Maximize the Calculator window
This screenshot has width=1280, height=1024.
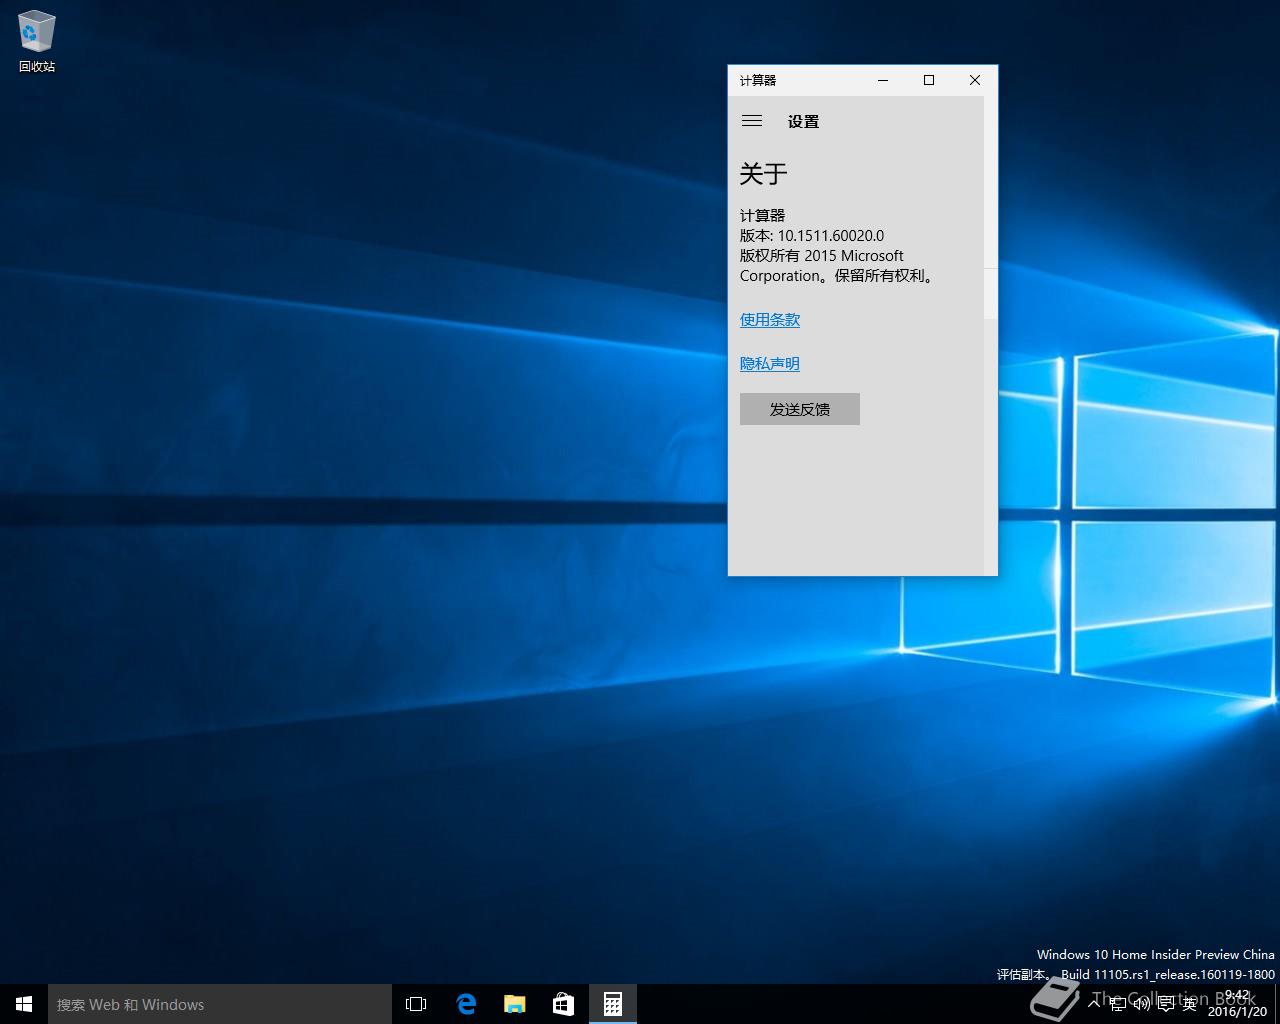(929, 80)
